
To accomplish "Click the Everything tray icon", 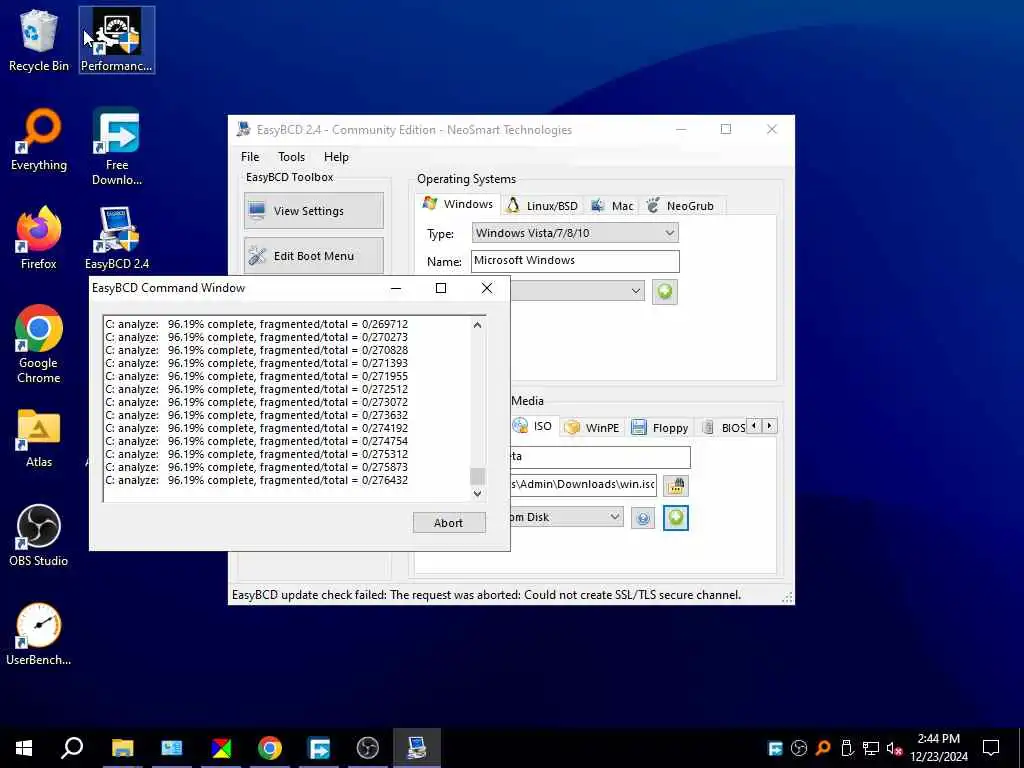I will [823, 748].
